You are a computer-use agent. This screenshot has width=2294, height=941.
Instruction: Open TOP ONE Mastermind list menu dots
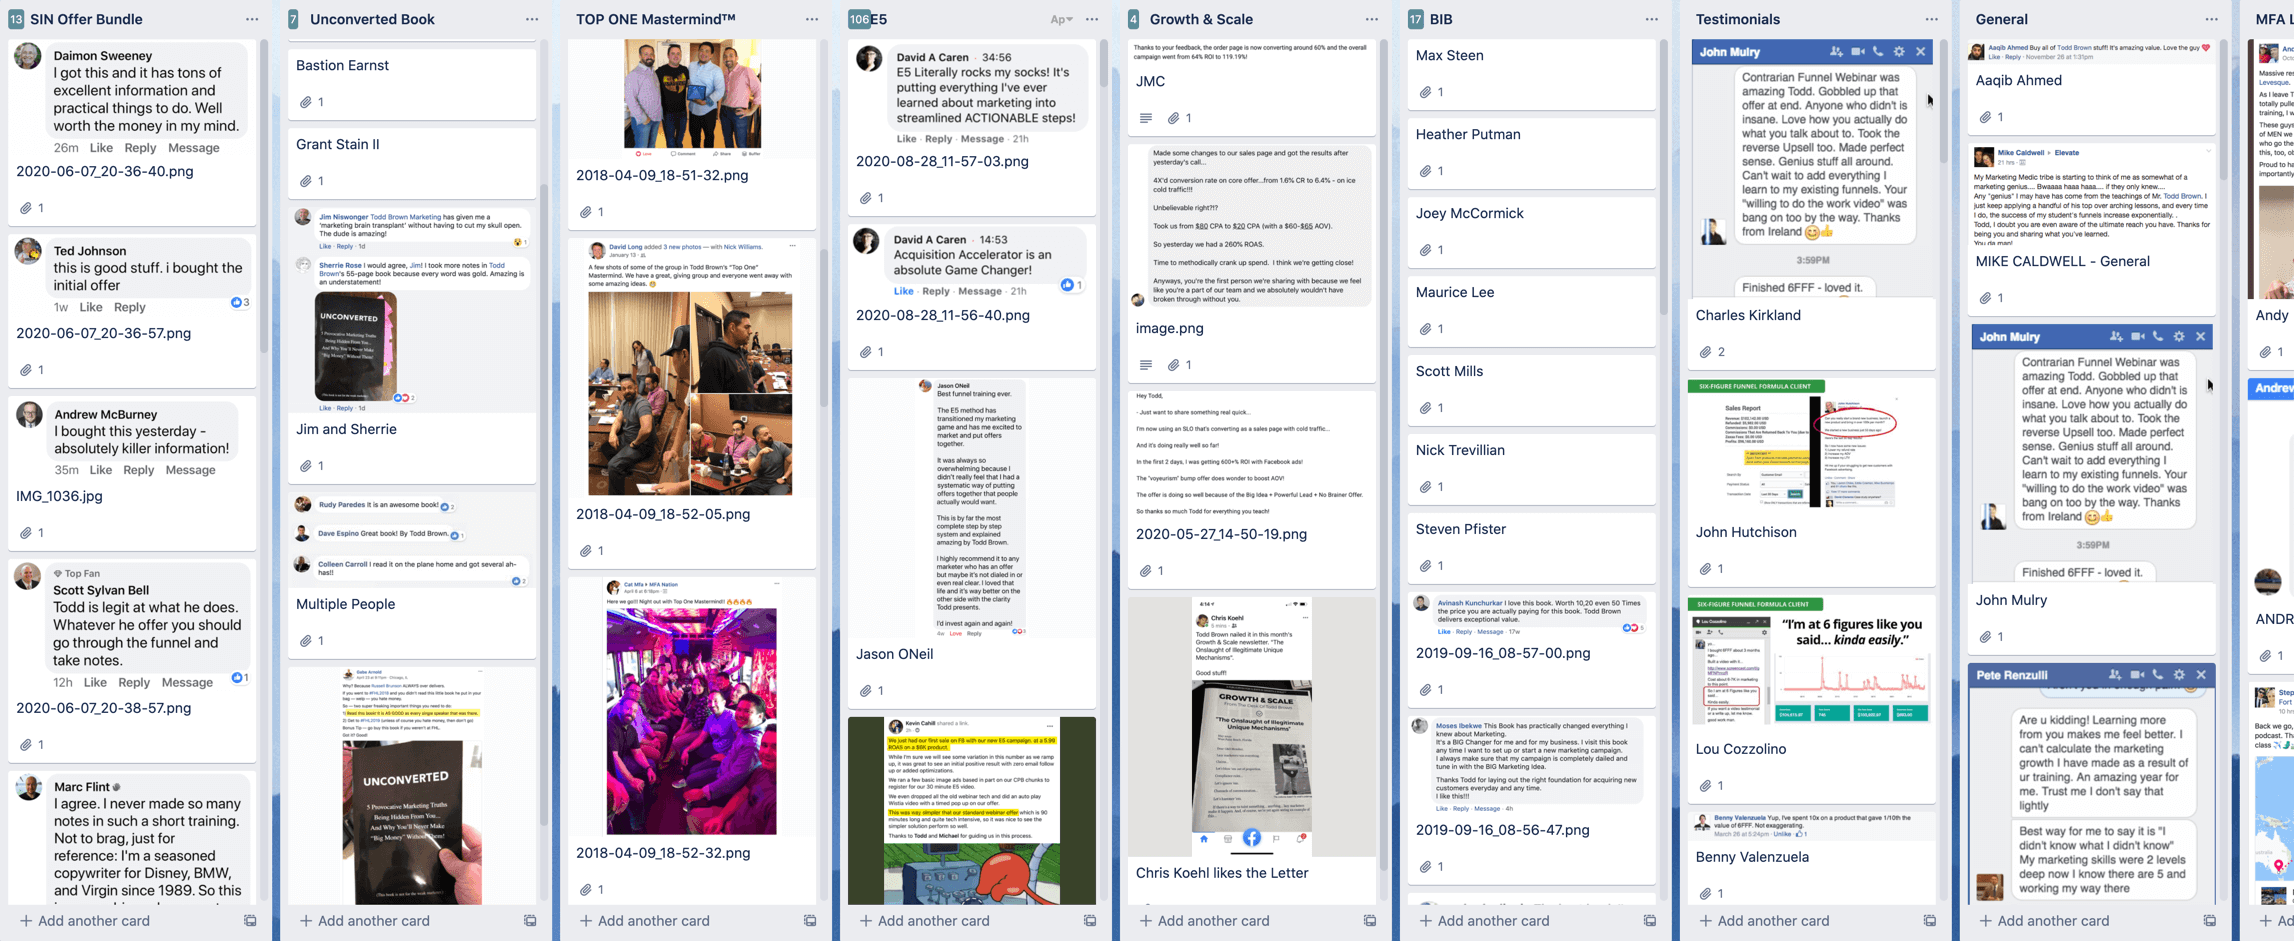click(x=812, y=19)
